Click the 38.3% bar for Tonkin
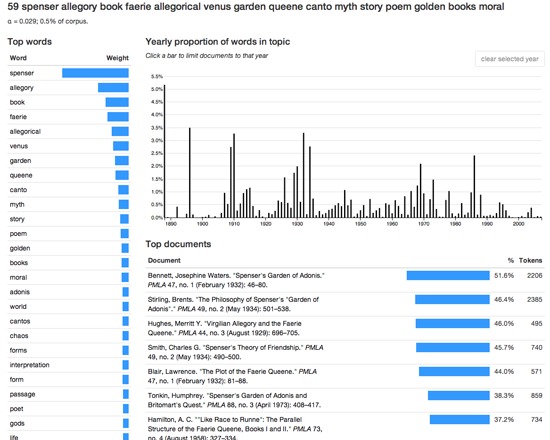This screenshot has width=550, height=440. point(458,395)
